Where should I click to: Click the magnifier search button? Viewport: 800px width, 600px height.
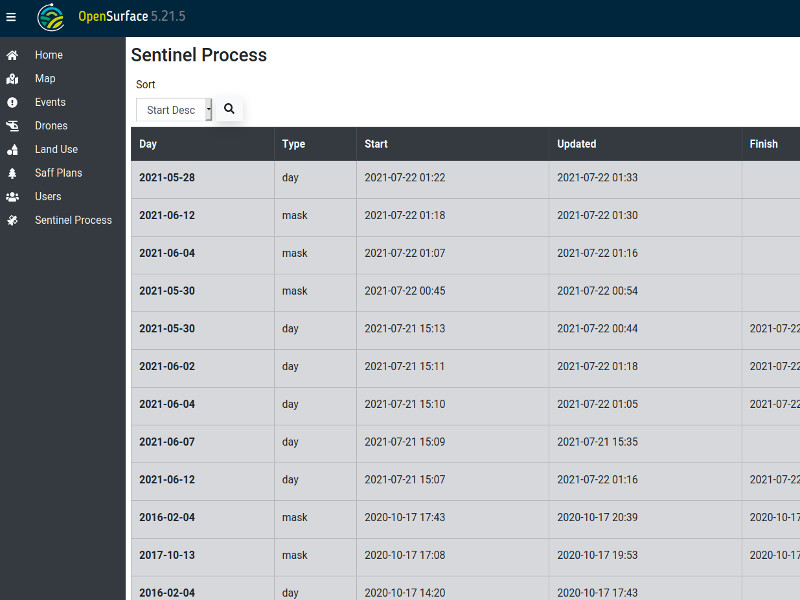[229, 109]
